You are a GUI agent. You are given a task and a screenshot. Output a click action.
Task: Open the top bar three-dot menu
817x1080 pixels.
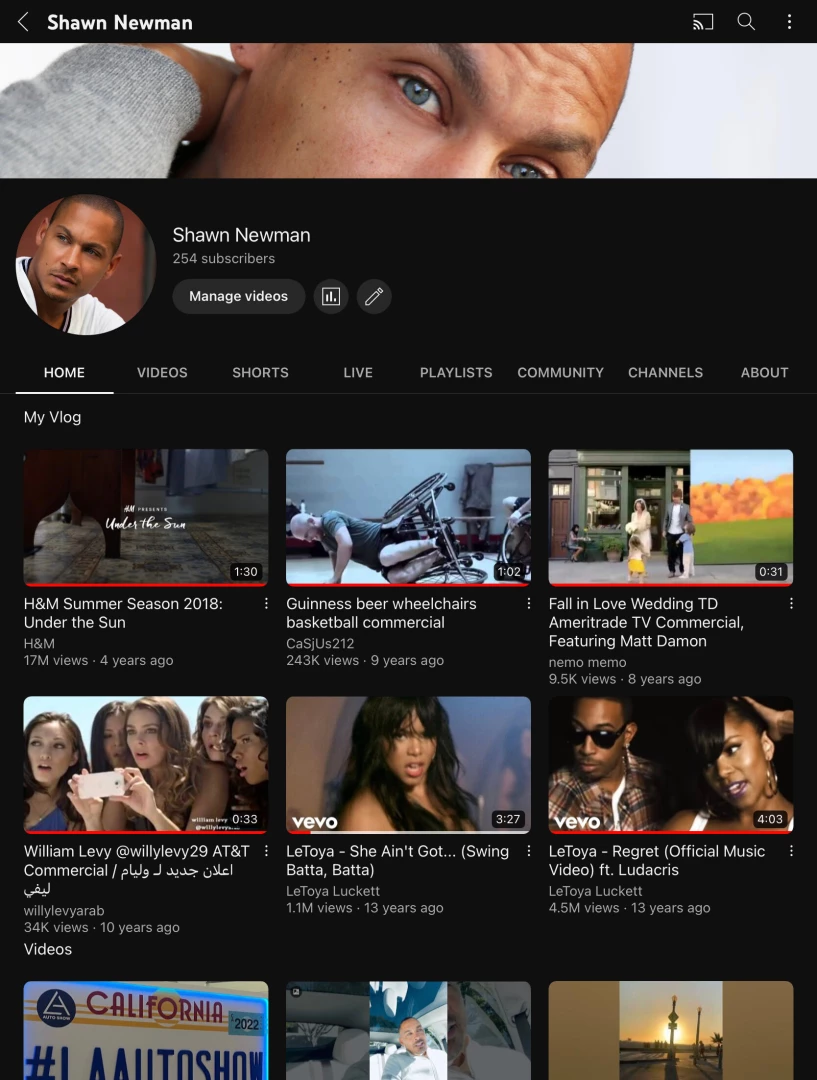point(789,22)
